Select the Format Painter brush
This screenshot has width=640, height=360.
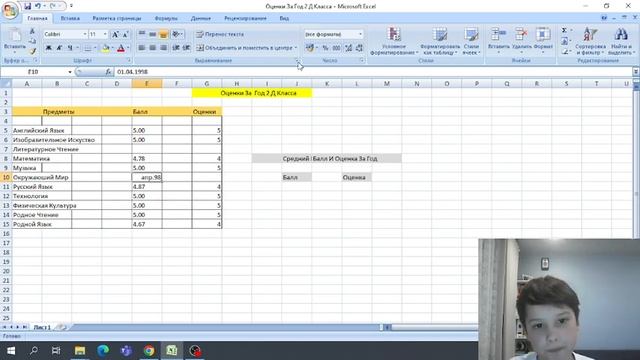point(33,51)
